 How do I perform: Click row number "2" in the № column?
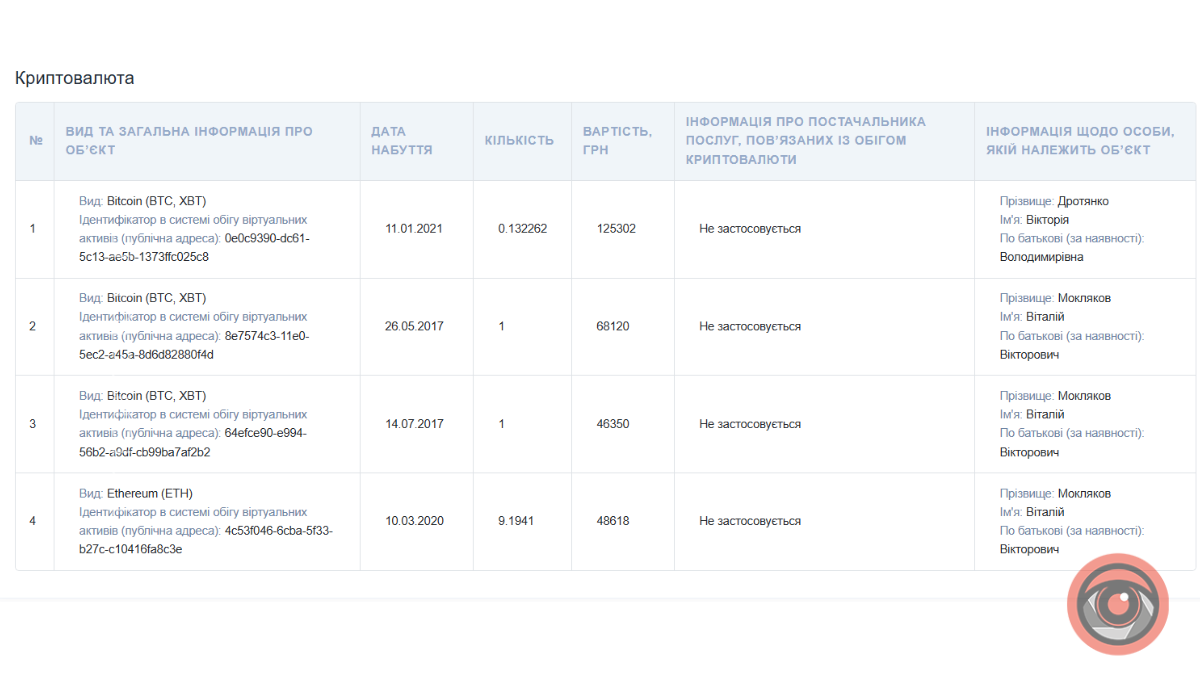point(33,327)
